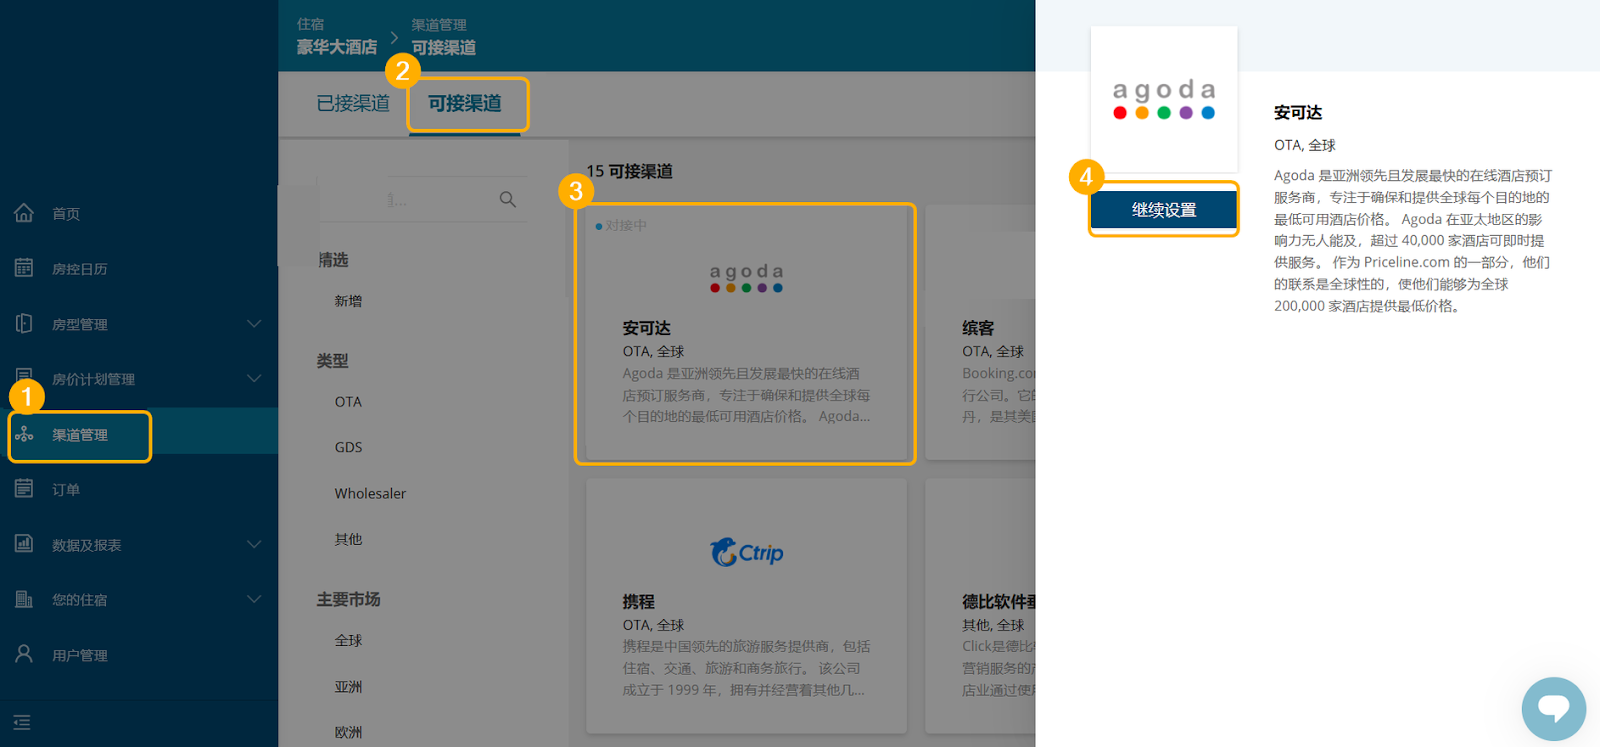The image size is (1600, 747).
Task: Click 豪华大酒店 in the breadcrumb
Action: coord(337,47)
